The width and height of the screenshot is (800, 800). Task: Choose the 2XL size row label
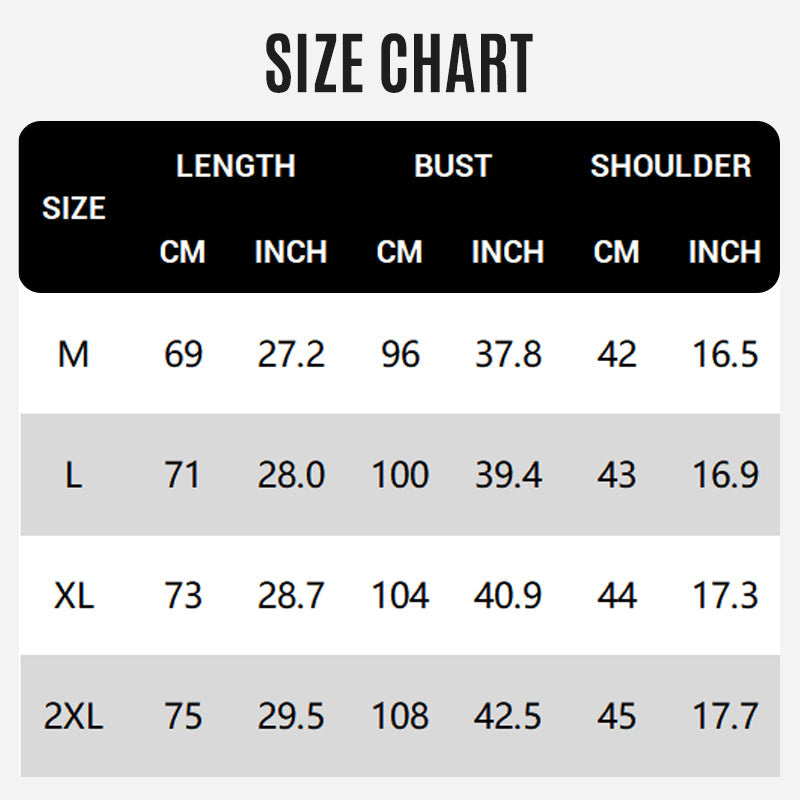pos(74,717)
